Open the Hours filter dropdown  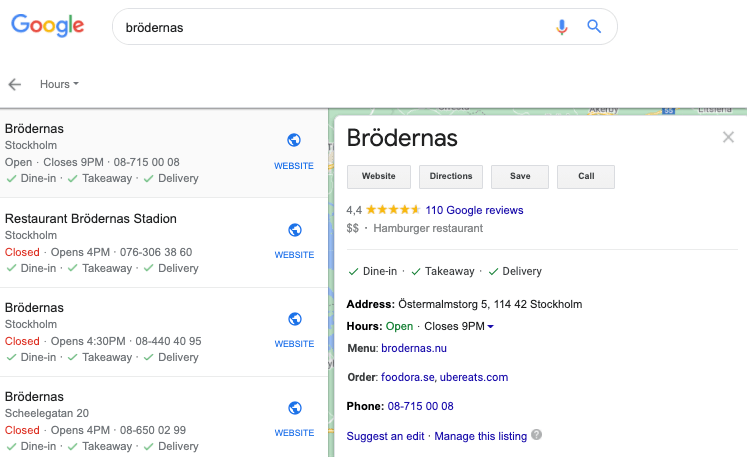pyautogui.click(x=59, y=84)
